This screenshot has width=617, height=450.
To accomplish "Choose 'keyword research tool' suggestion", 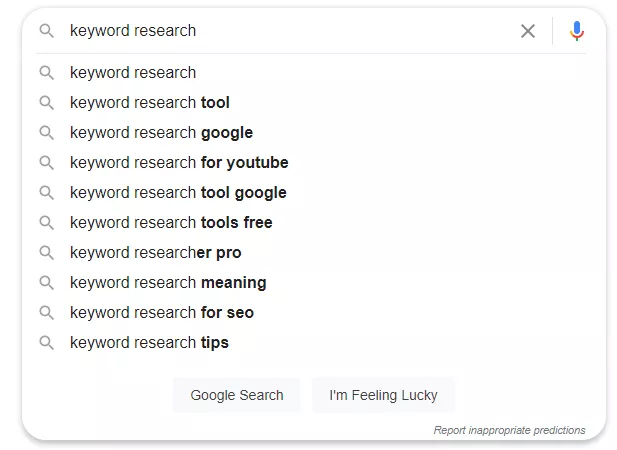I will point(311,103).
